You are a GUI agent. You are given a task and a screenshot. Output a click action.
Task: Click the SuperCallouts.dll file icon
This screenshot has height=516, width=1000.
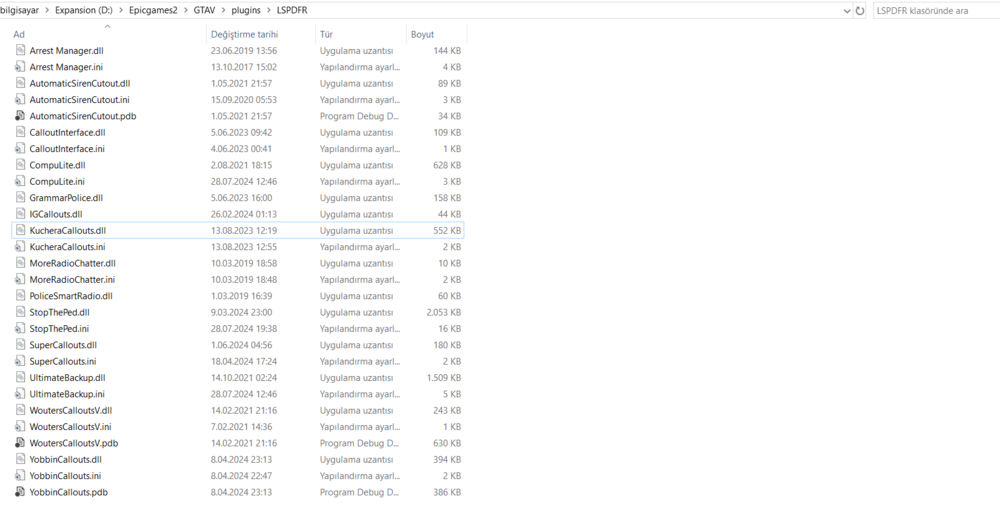[20, 345]
